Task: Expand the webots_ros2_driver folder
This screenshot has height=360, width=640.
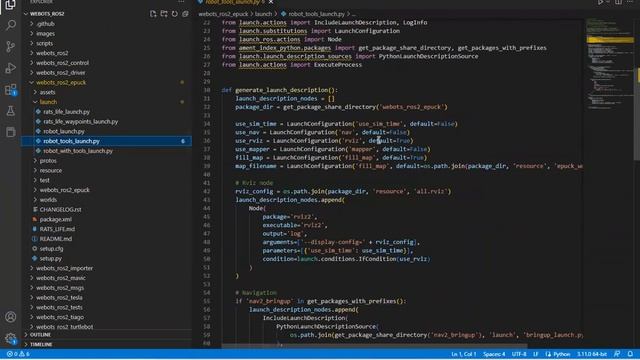Action: (x=60, y=73)
